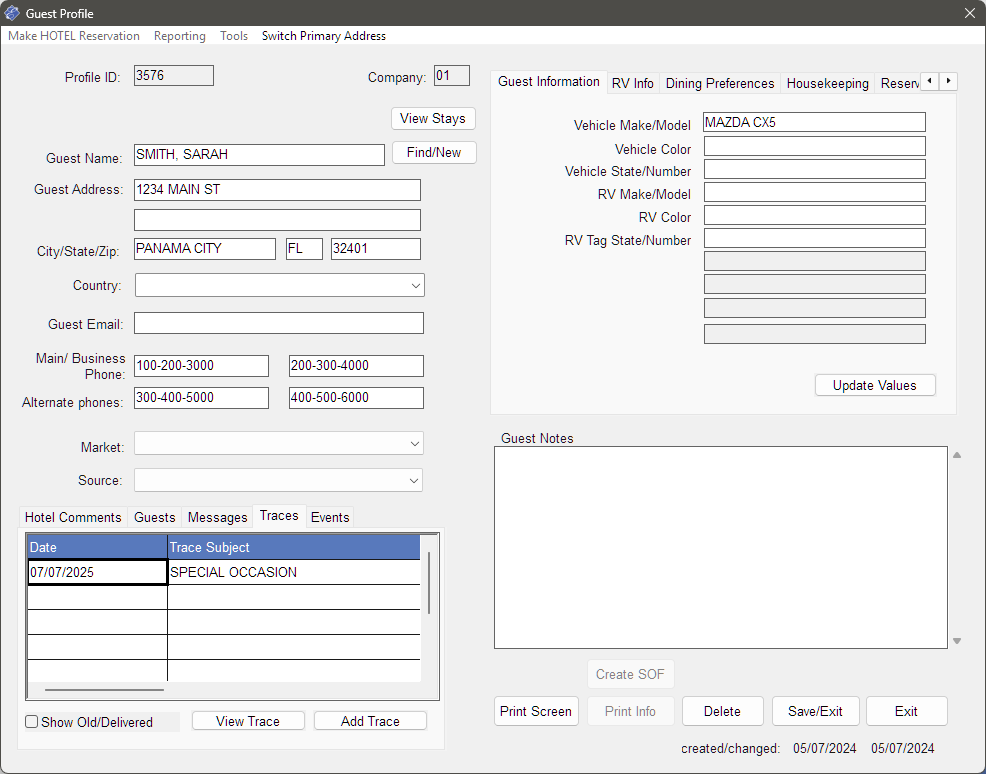Image resolution: width=986 pixels, height=774 pixels.
Task: Click the Print Screen button
Action: [536, 711]
